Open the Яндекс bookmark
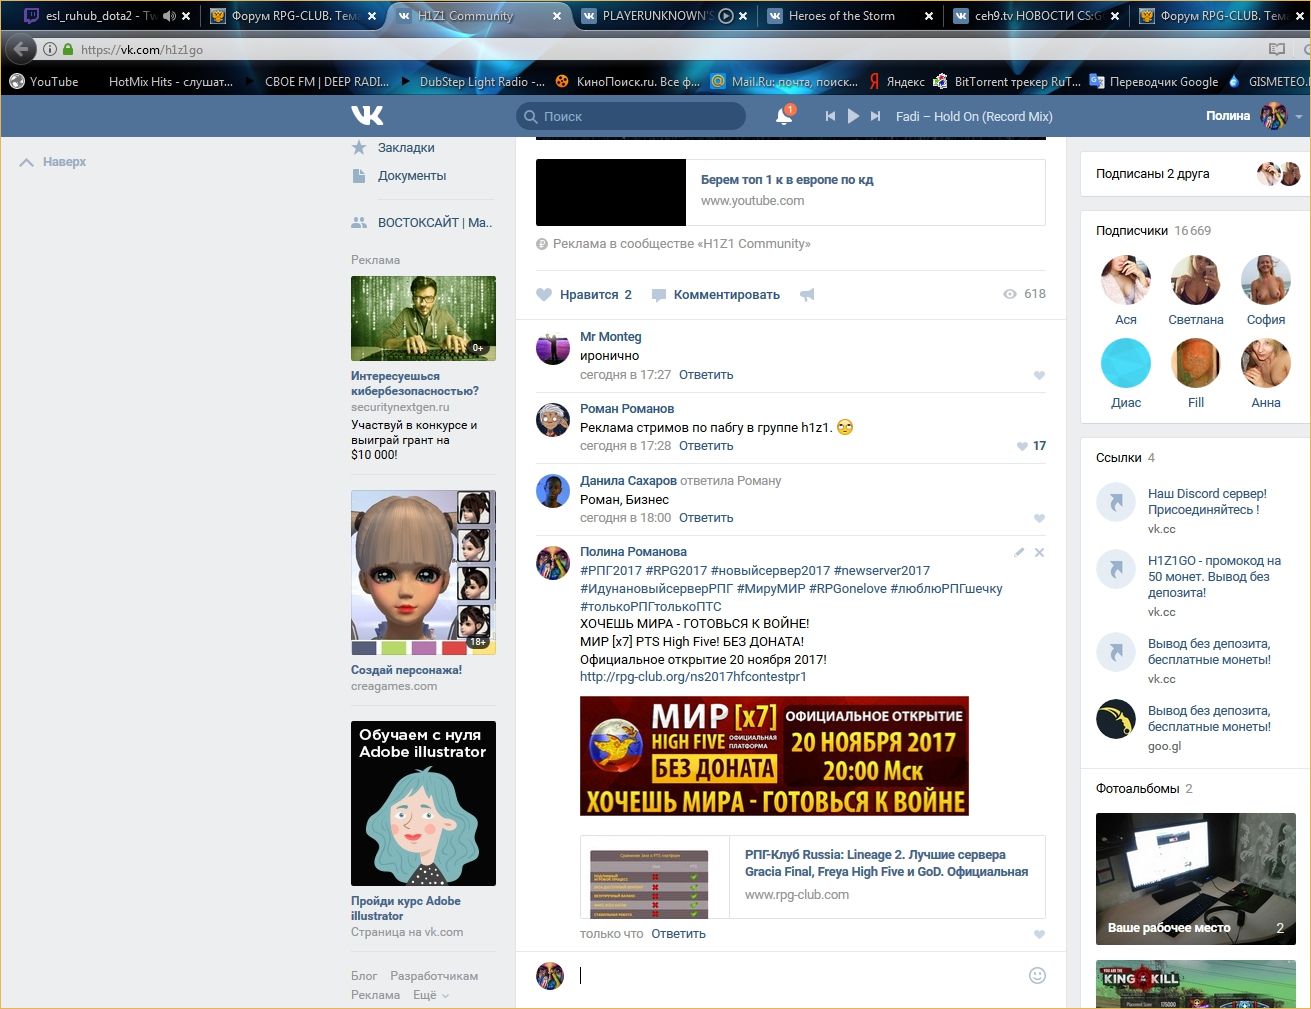This screenshot has height=1009, width=1311. [897, 82]
